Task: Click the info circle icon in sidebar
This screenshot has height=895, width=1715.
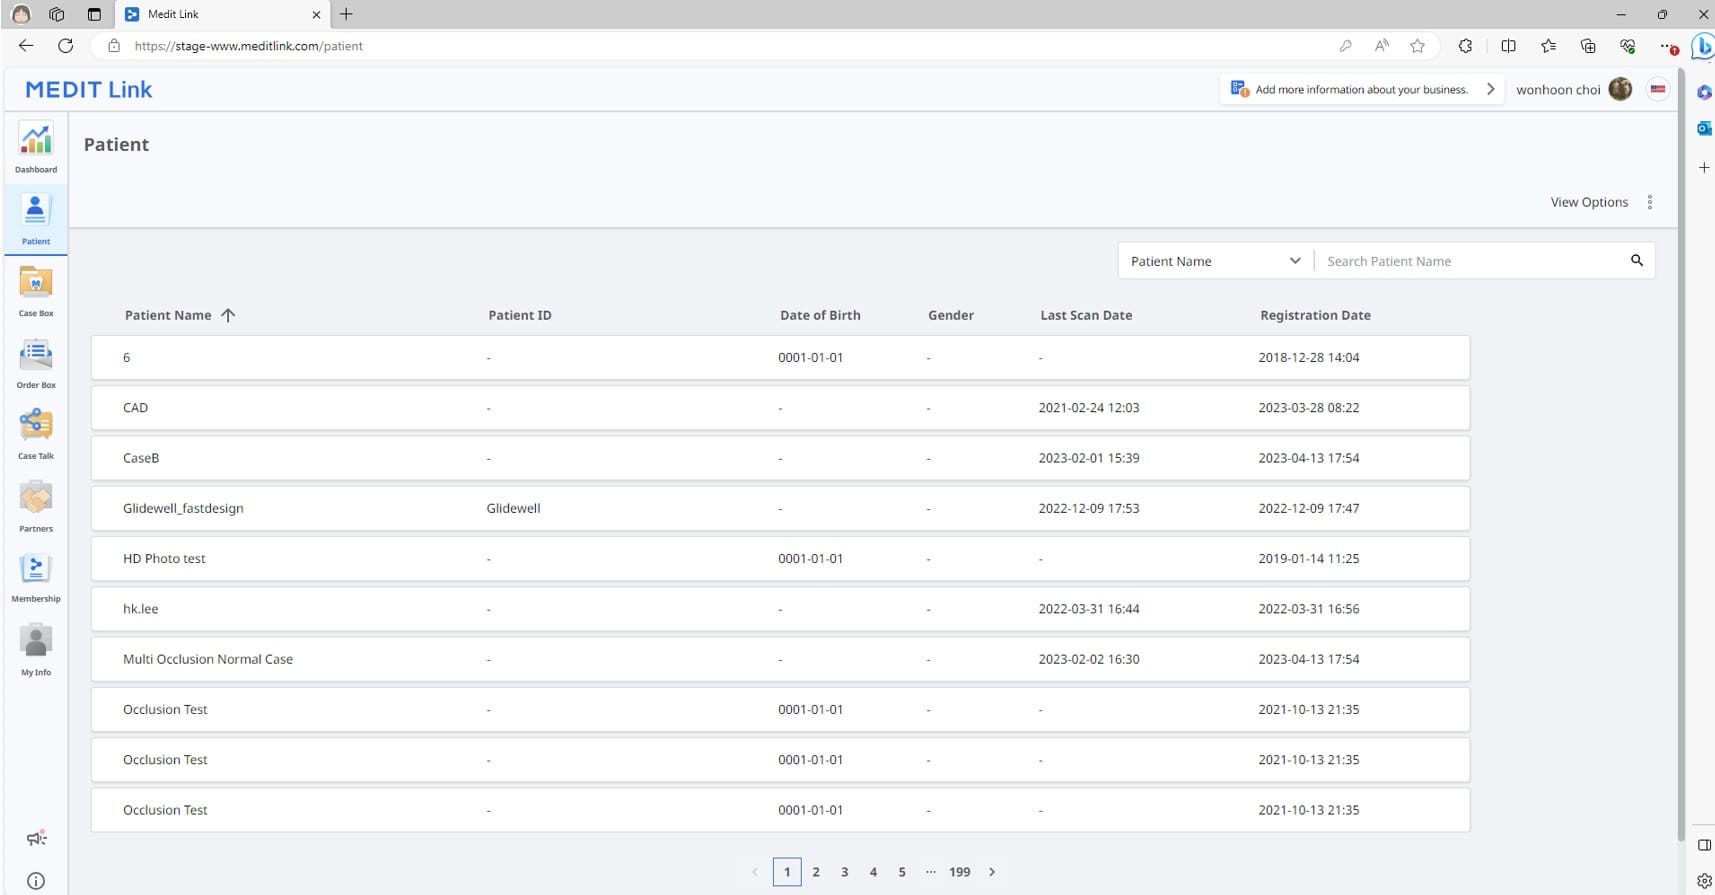Action: [36, 881]
